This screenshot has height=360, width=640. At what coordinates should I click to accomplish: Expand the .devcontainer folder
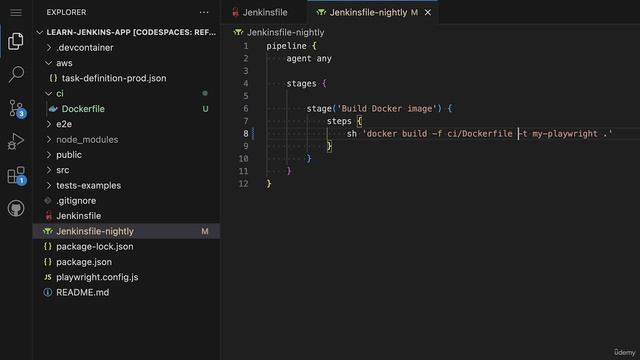[49, 48]
